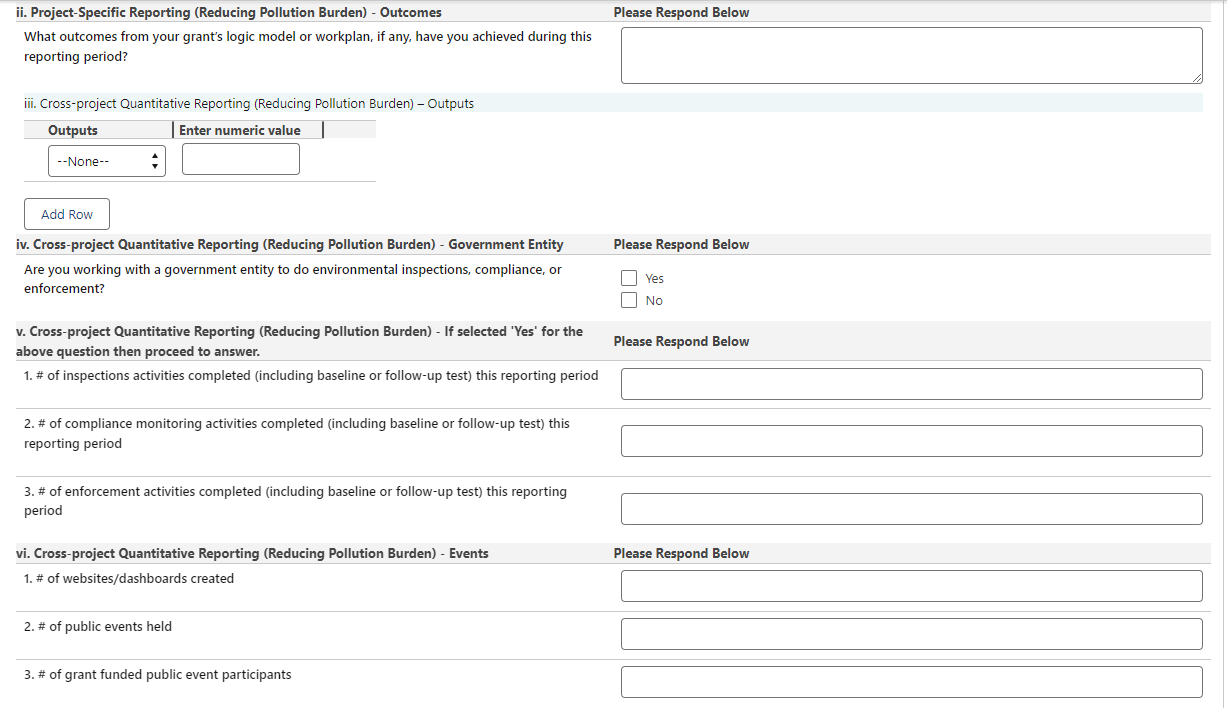Click the Events section heading

pyautogui.click(x=253, y=553)
